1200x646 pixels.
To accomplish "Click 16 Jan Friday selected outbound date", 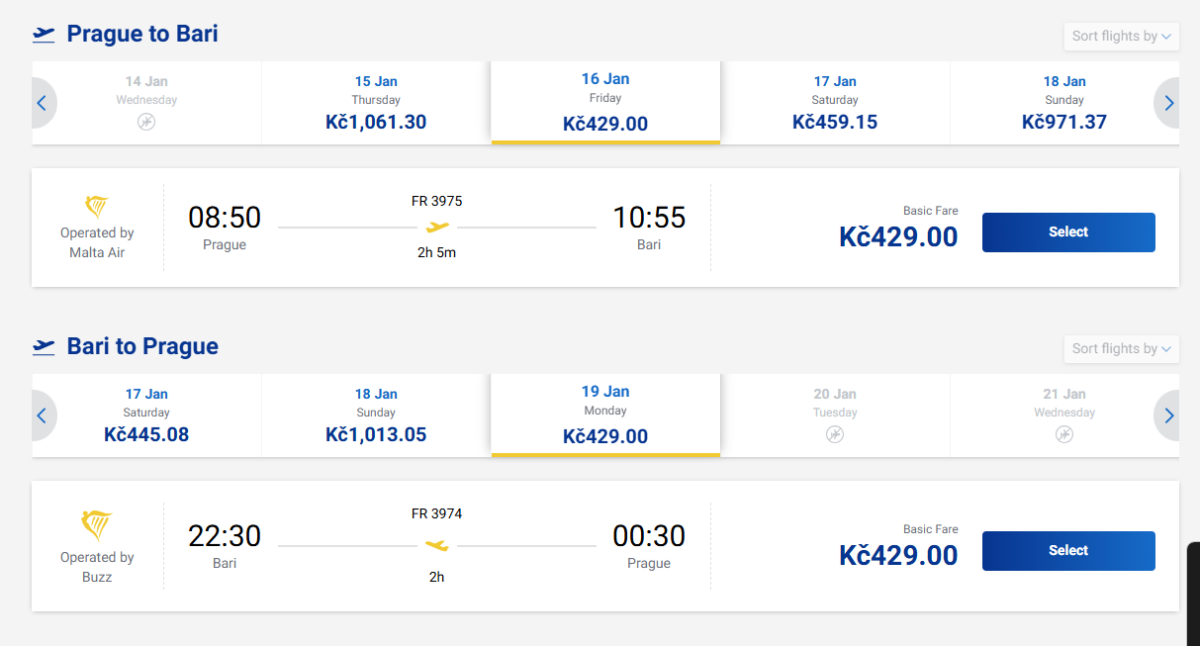I will pos(605,103).
